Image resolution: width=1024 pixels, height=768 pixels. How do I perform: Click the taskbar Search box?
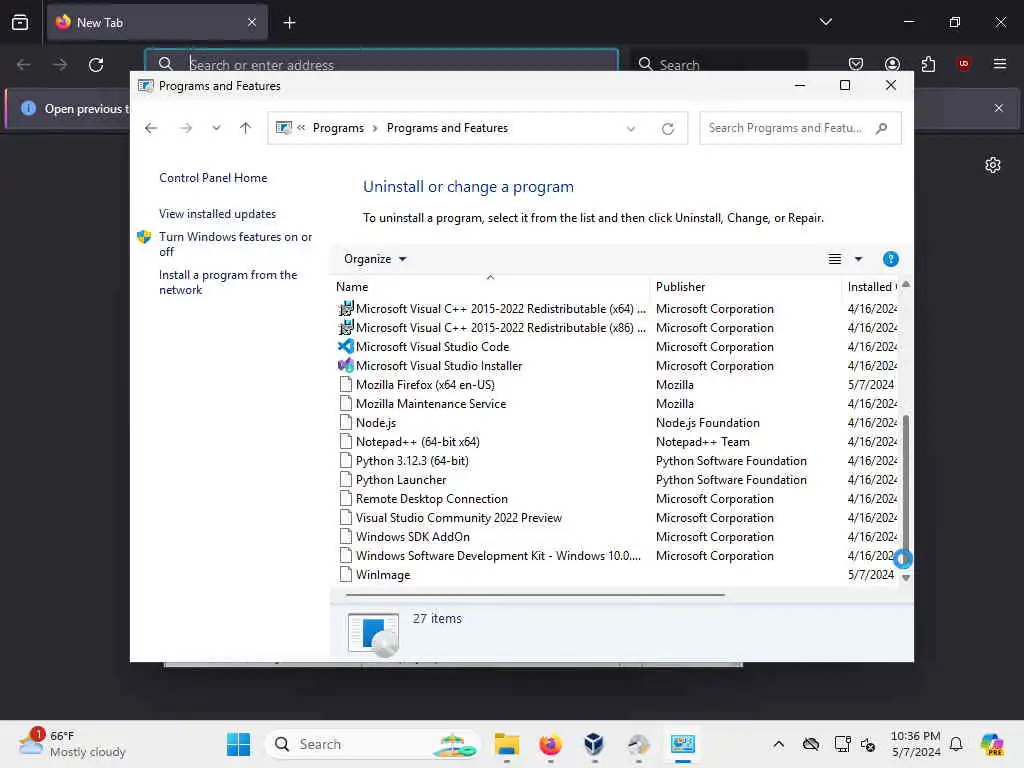372,744
